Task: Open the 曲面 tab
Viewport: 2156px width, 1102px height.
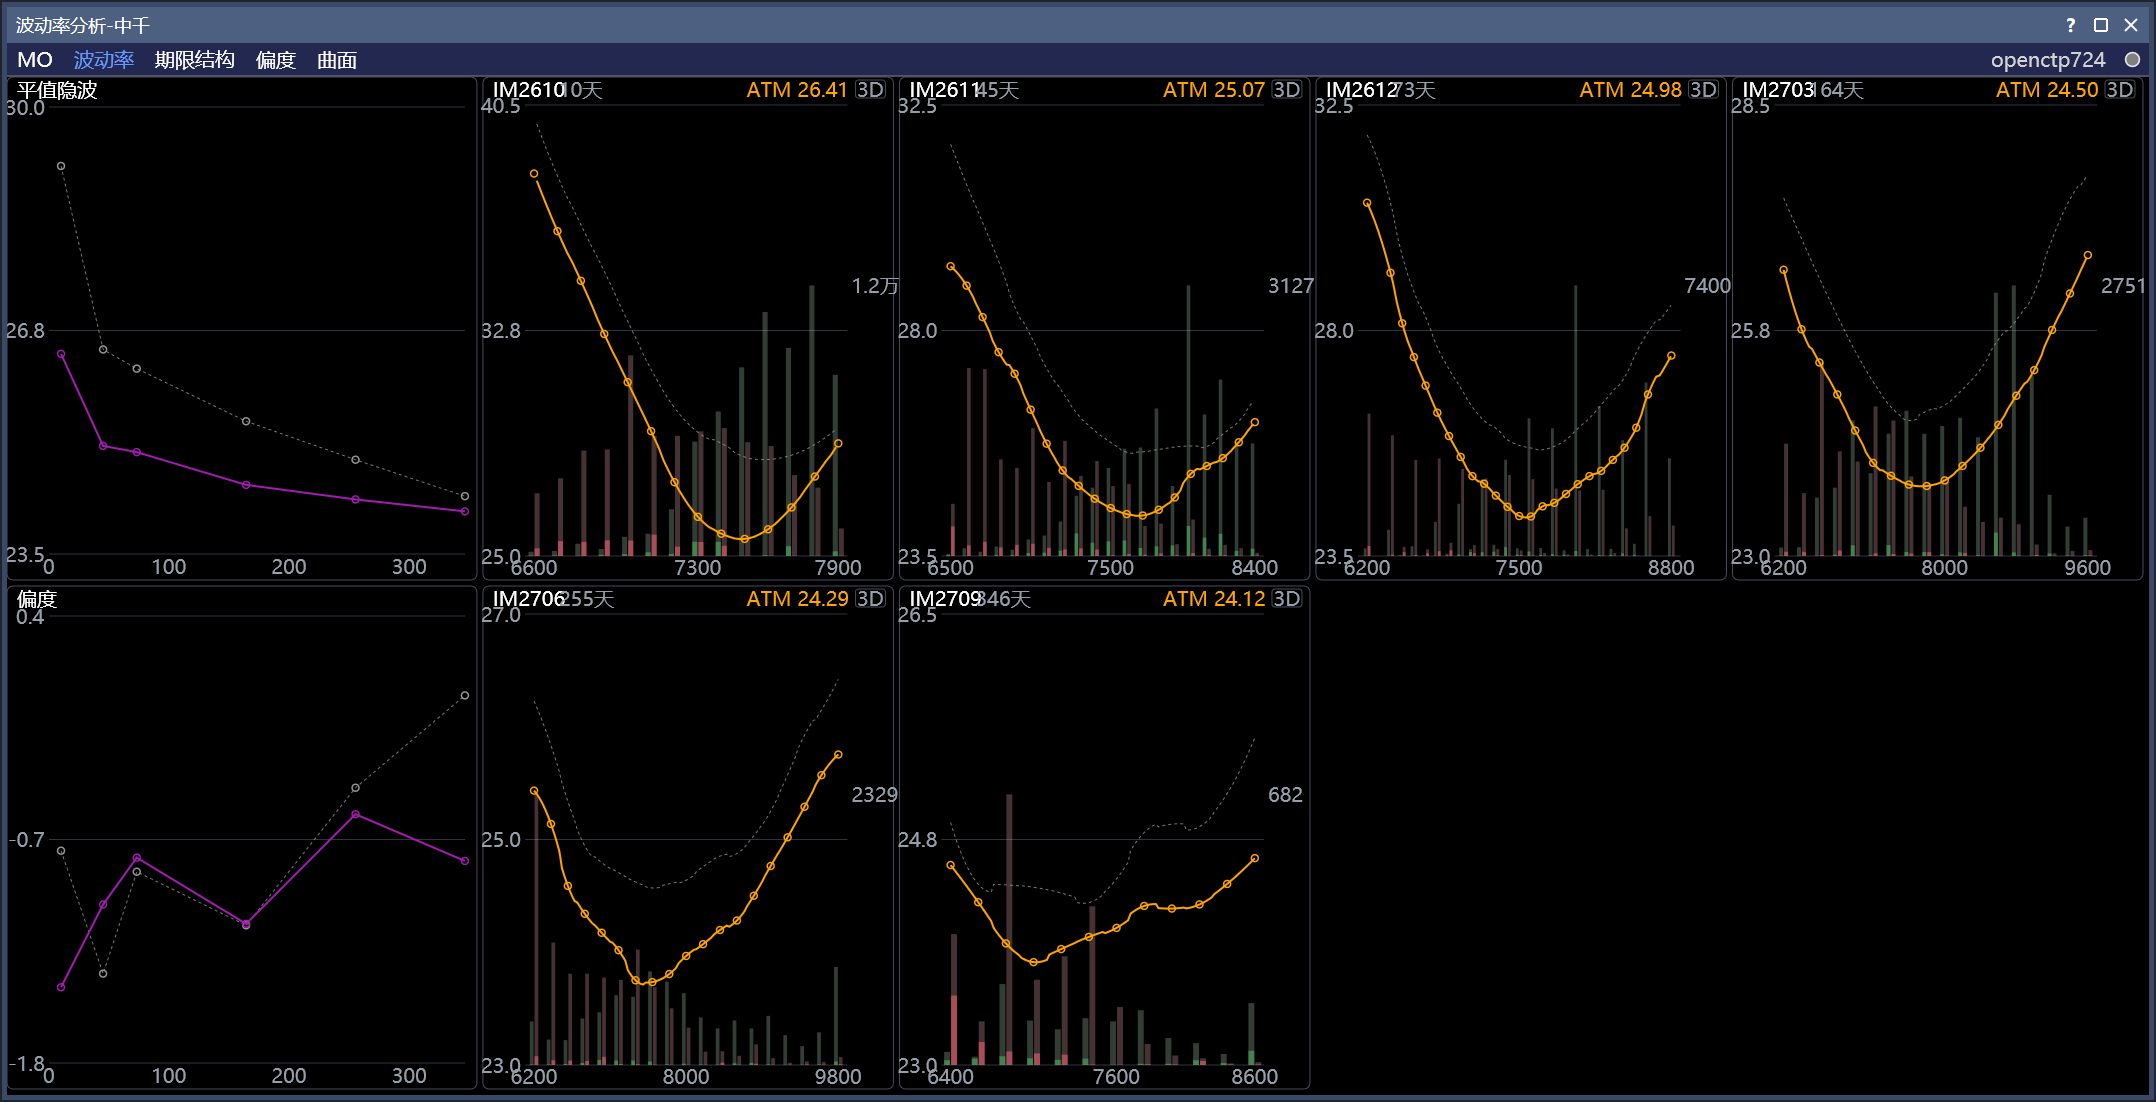Action: click(x=337, y=60)
